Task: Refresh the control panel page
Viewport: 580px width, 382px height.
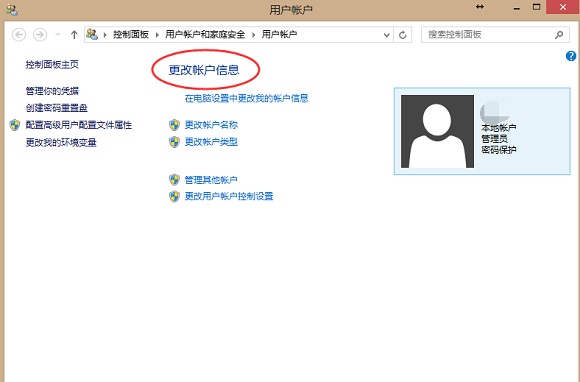Action: pos(402,35)
